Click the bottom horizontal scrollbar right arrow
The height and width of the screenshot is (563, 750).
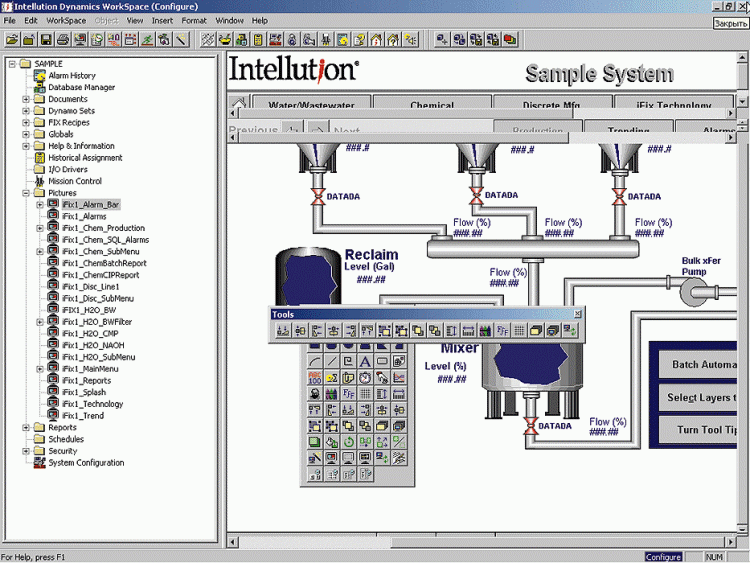[x=731, y=542]
